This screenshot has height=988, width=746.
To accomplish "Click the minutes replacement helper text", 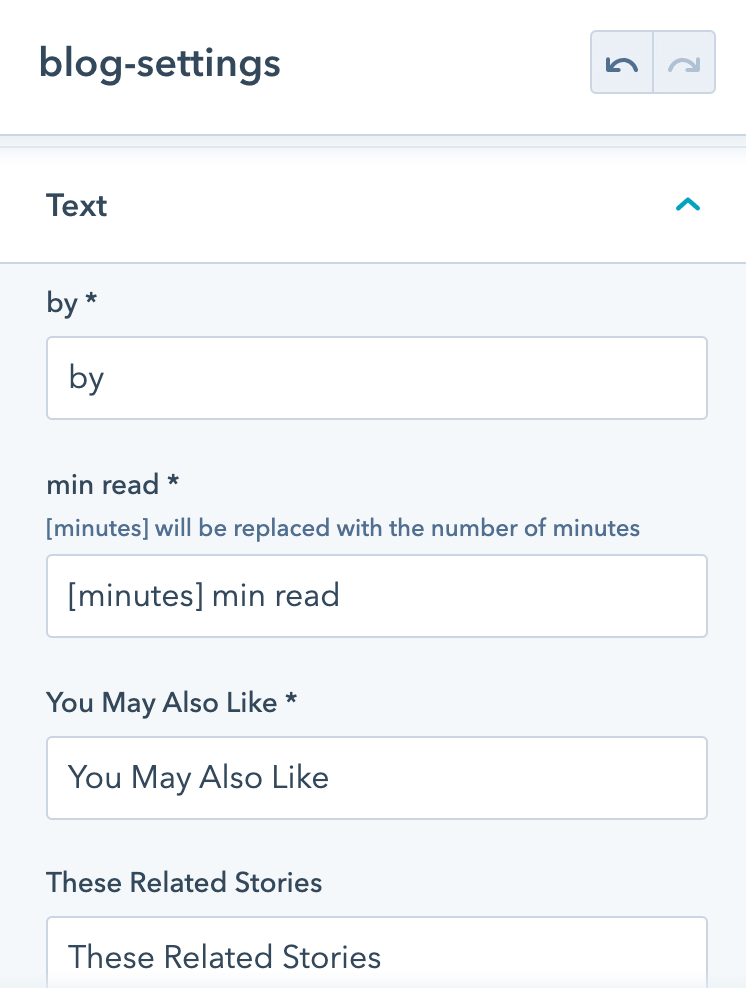I will click(x=342, y=528).
